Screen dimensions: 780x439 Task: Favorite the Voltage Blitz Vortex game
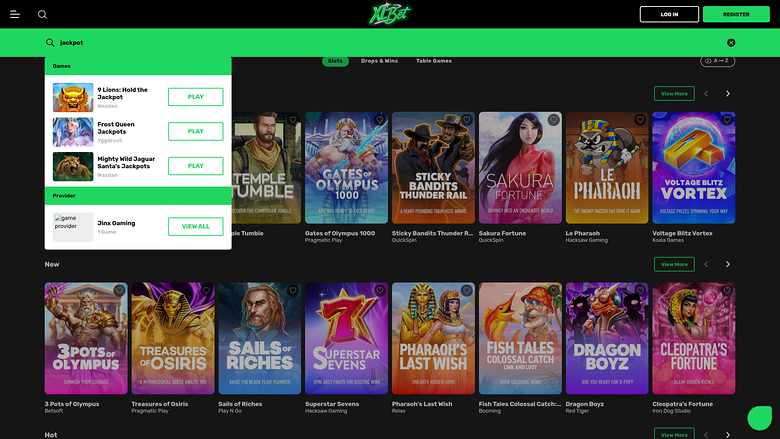pyautogui.click(x=727, y=120)
